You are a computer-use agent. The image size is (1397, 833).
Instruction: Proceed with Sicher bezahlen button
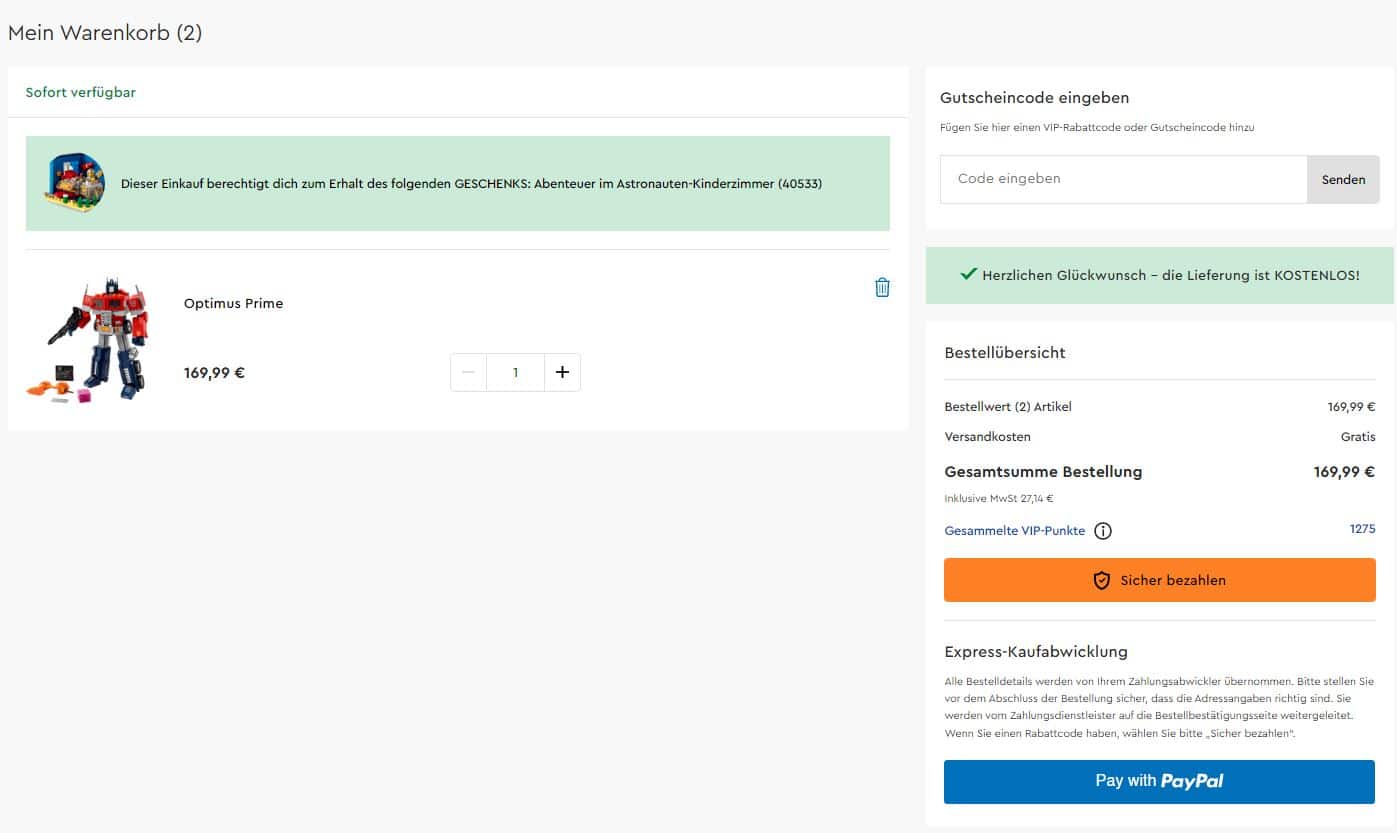[1159, 580]
